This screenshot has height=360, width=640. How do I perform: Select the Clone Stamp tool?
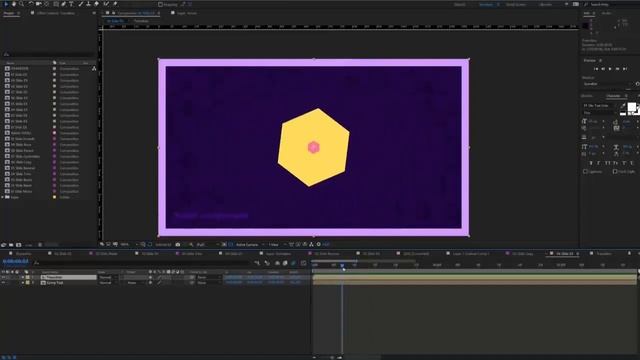[89, 4]
